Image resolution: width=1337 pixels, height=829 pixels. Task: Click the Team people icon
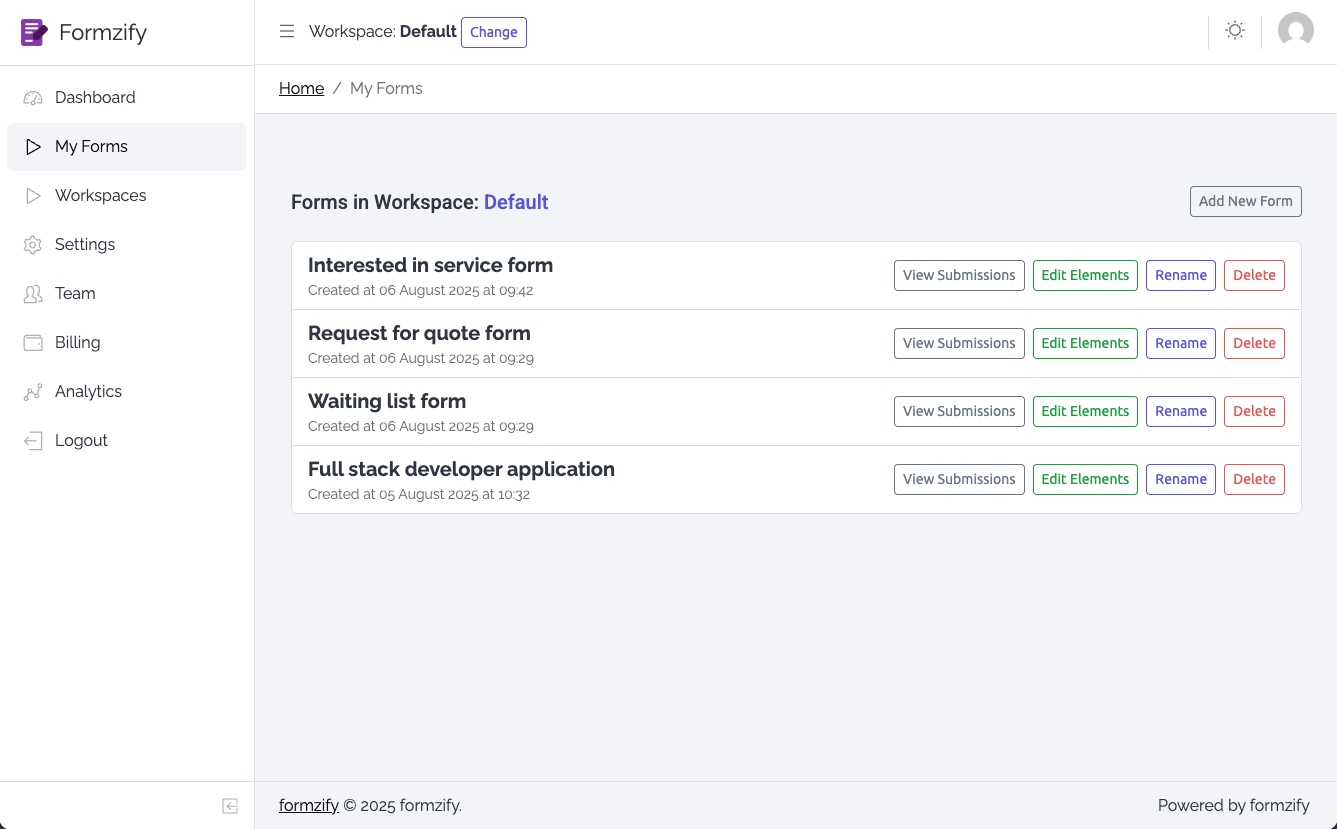click(x=33, y=294)
